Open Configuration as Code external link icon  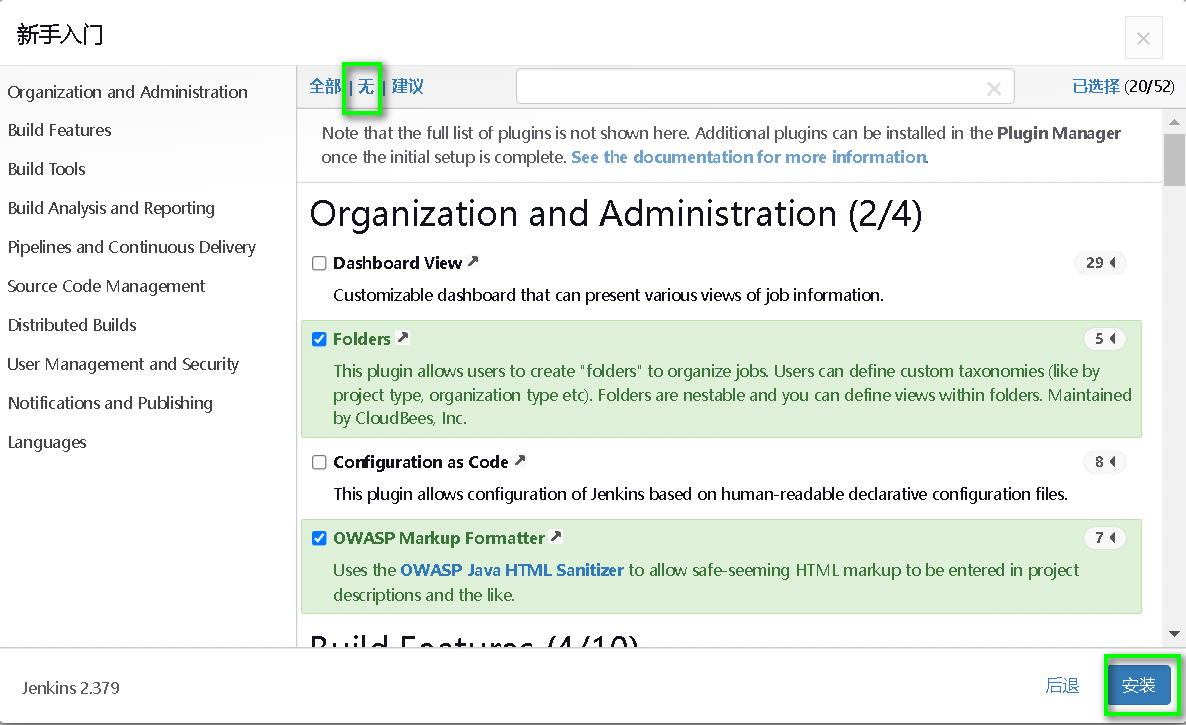(x=519, y=461)
